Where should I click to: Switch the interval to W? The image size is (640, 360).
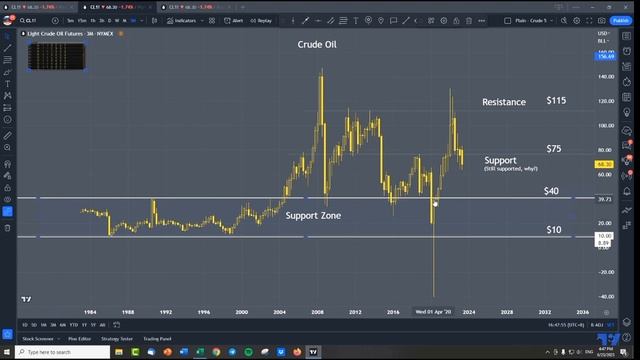pos(117,21)
